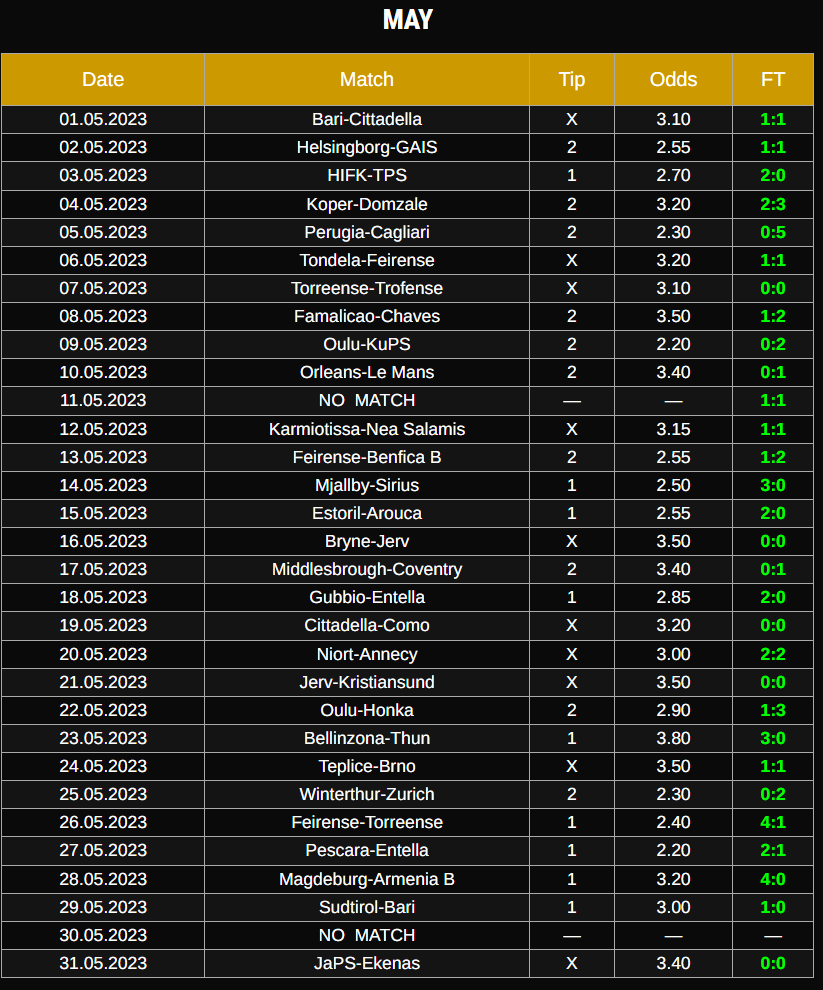Screen dimensions: 823x990
Task: Open the Middlesbrough-Coventry match entry
Action: pyautogui.click(x=367, y=569)
